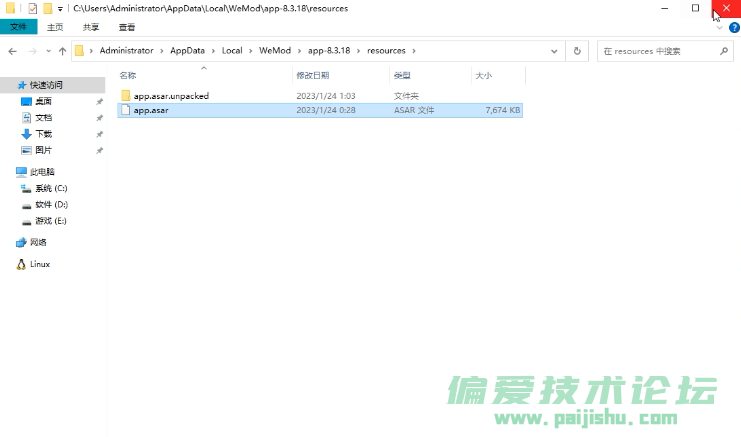This screenshot has height=437, width=741.
Task: Click Administrator in the address bar
Action: pyautogui.click(x=127, y=51)
